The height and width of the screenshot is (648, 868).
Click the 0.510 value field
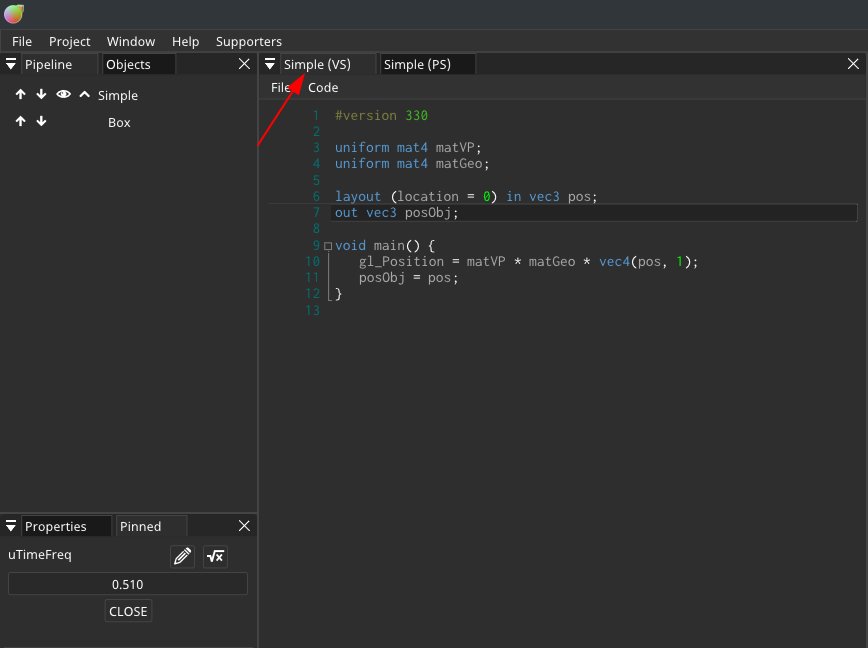[127, 584]
